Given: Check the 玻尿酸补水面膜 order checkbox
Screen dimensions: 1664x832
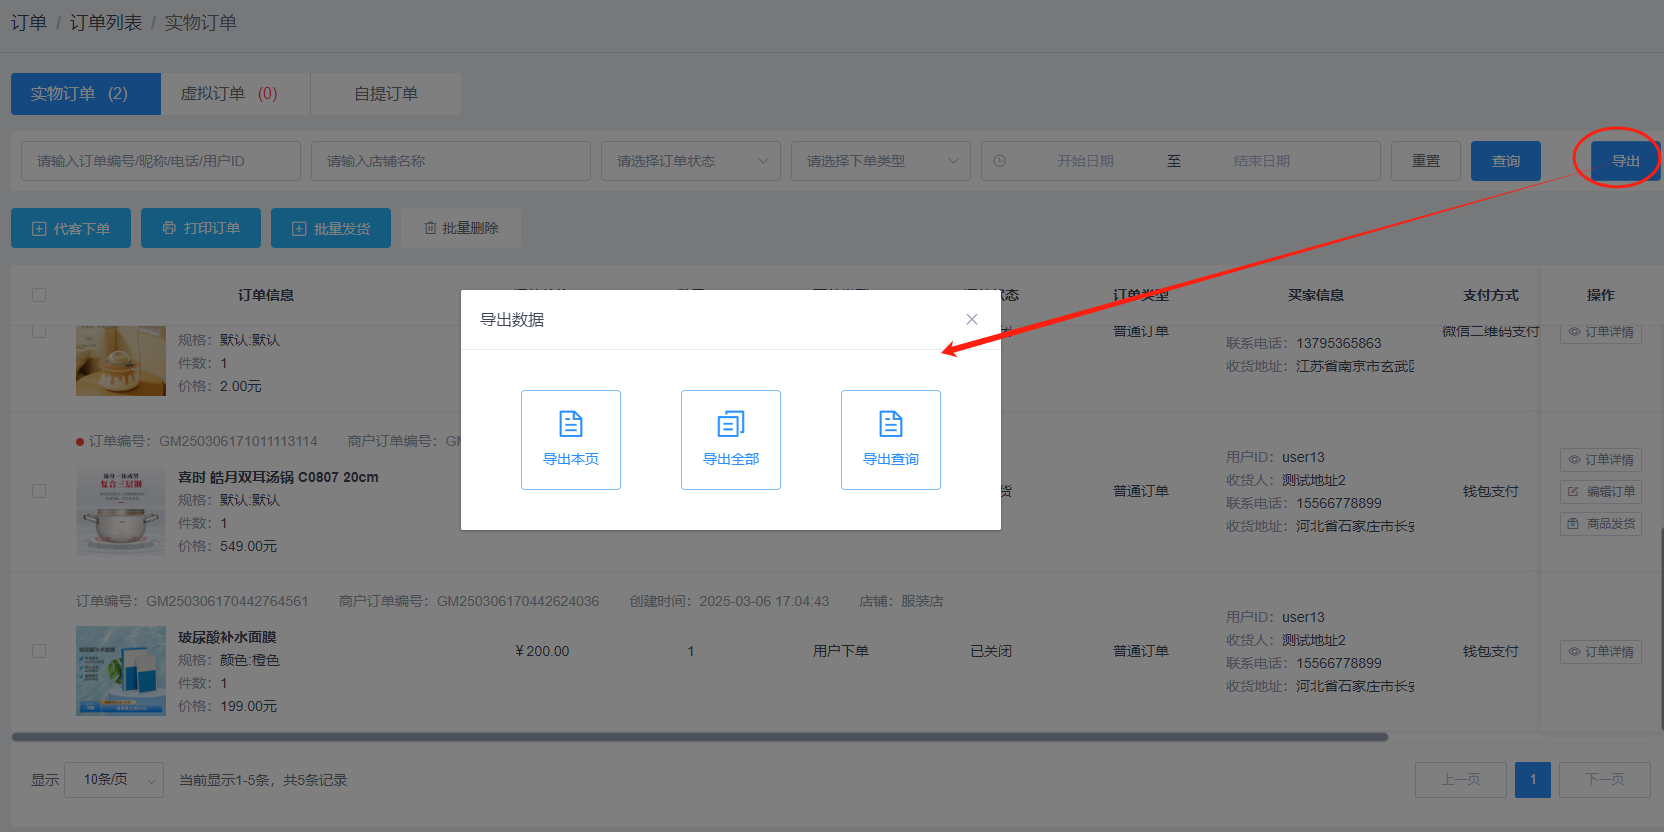Looking at the screenshot, I should click(x=39, y=651).
